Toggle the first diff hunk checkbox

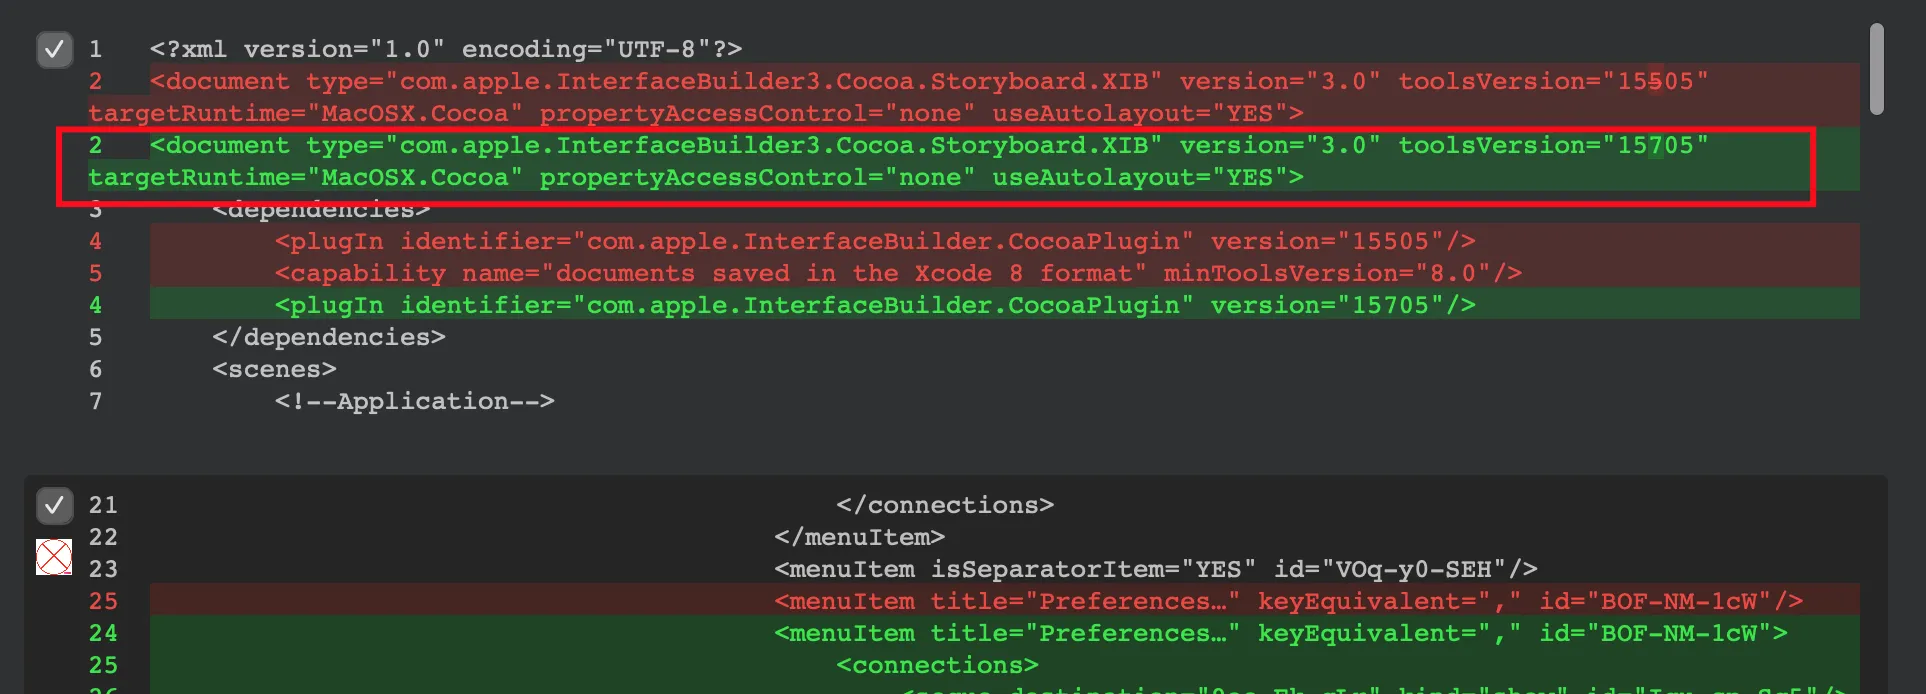tap(55, 49)
